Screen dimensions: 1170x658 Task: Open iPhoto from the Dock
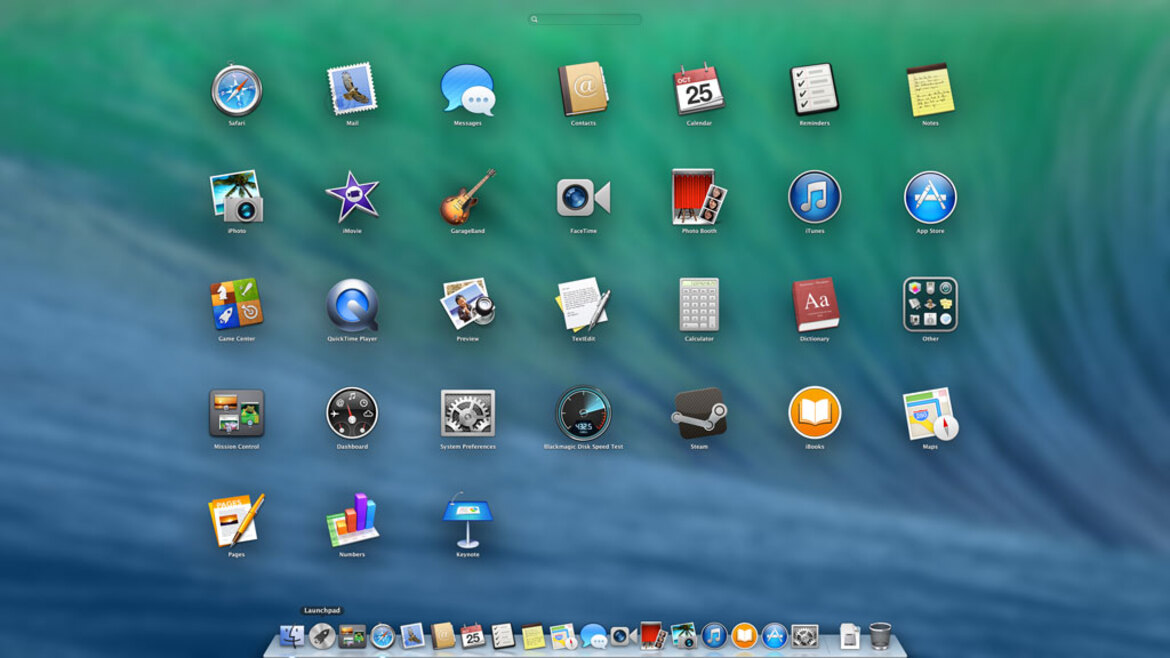point(683,636)
